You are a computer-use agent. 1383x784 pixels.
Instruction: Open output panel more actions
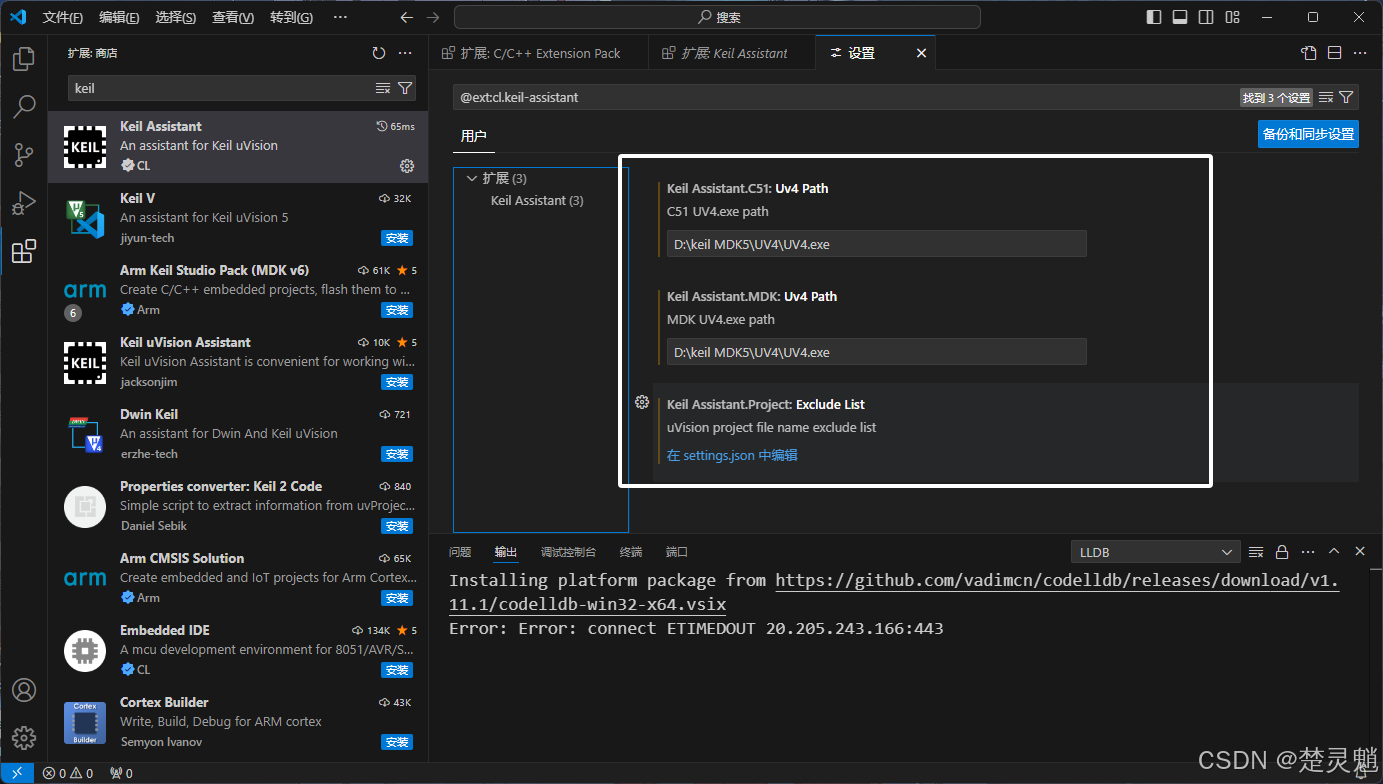coord(1308,552)
